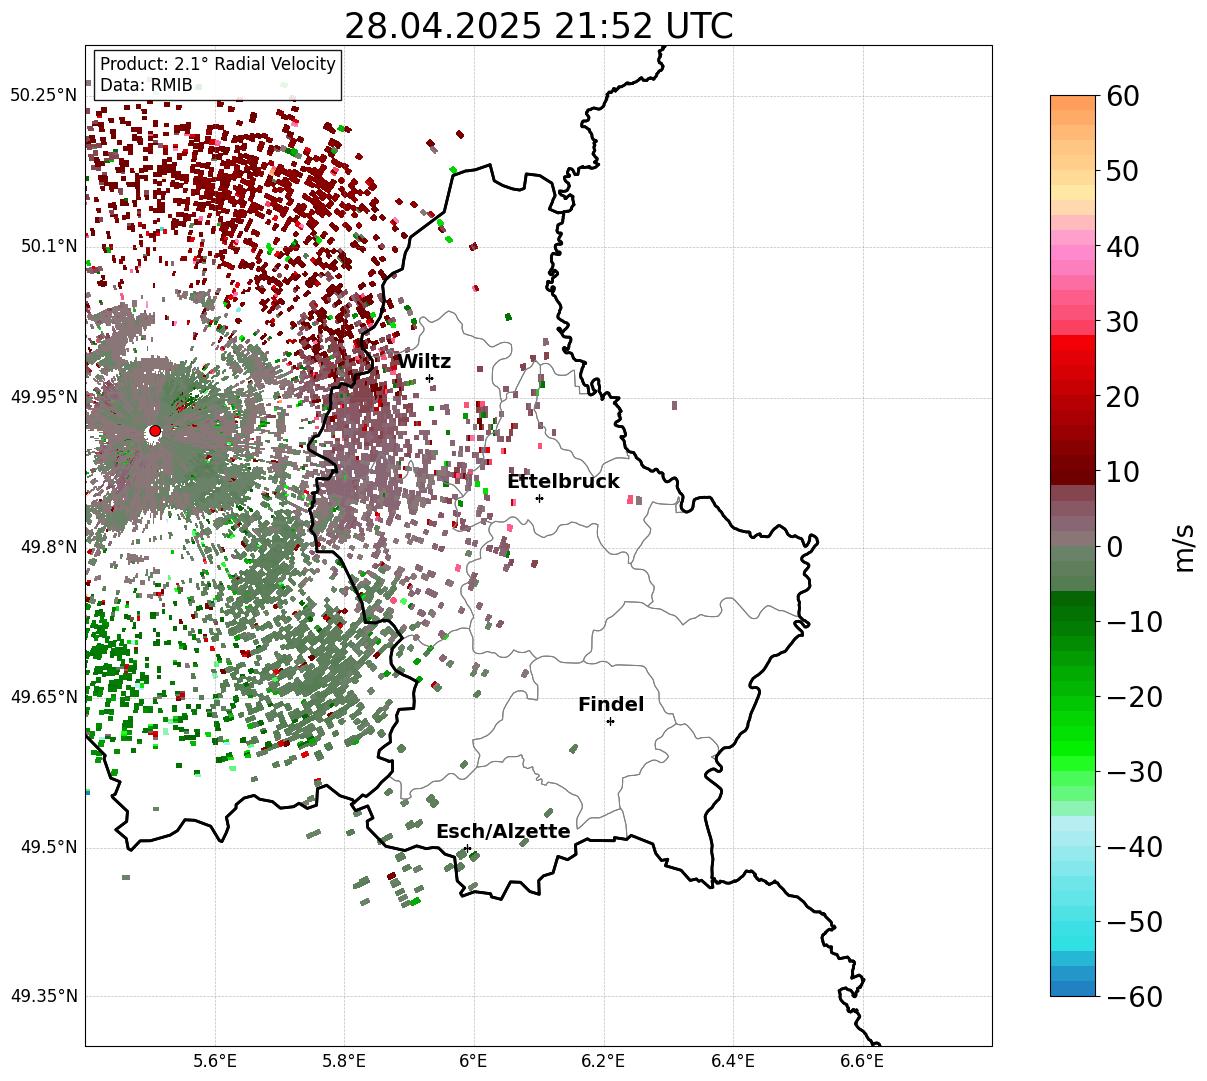This screenshot has width=1207, height=1081.
Task: Click 'Product: 2.1° Radial Velocity' legend text
Action: 218,64
